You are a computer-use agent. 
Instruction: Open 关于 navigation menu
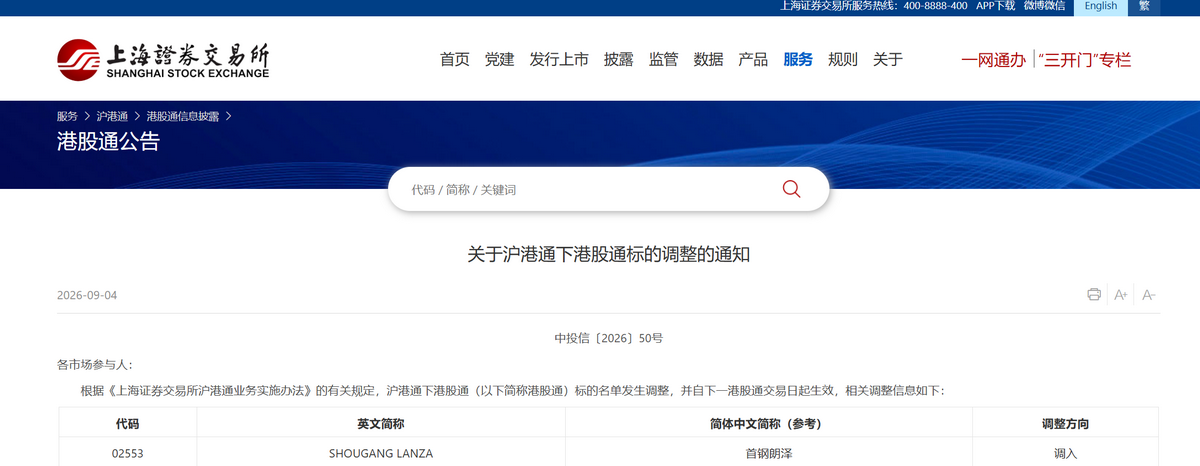[x=888, y=59]
